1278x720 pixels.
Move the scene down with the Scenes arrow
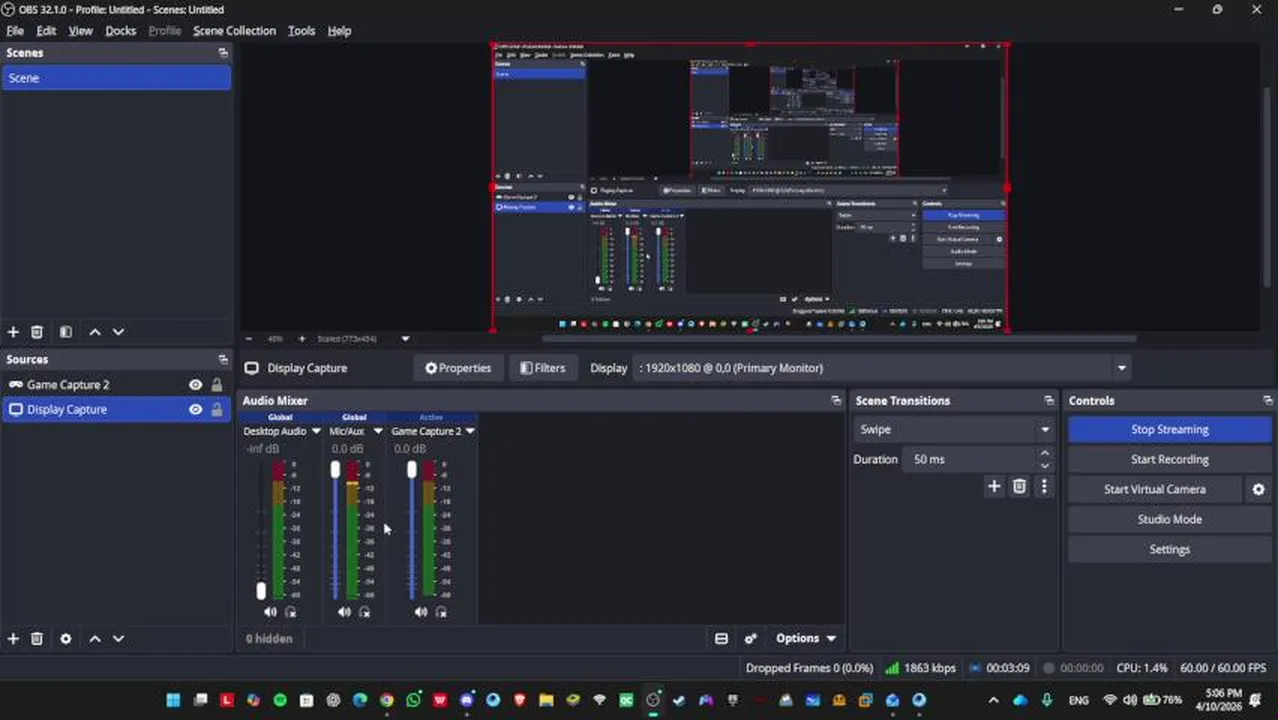[118, 332]
